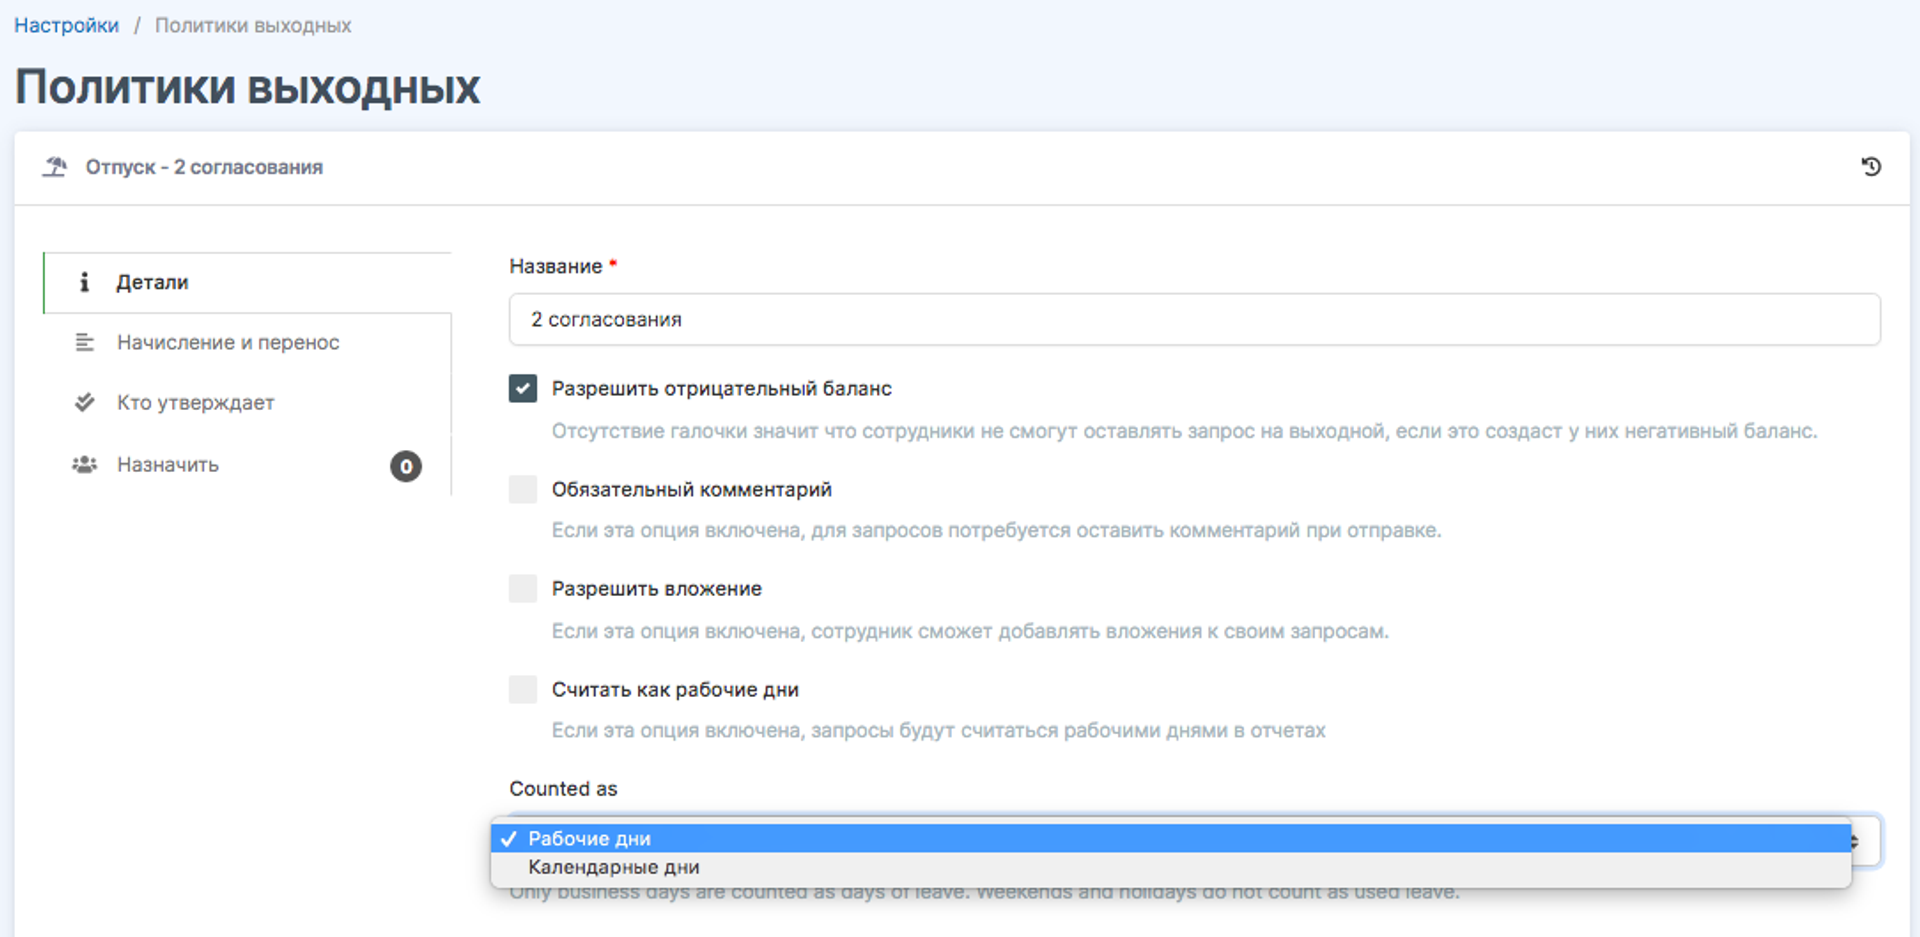Open the Назначить tab
This screenshot has height=937, width=1920.
(x=248, y=465)
